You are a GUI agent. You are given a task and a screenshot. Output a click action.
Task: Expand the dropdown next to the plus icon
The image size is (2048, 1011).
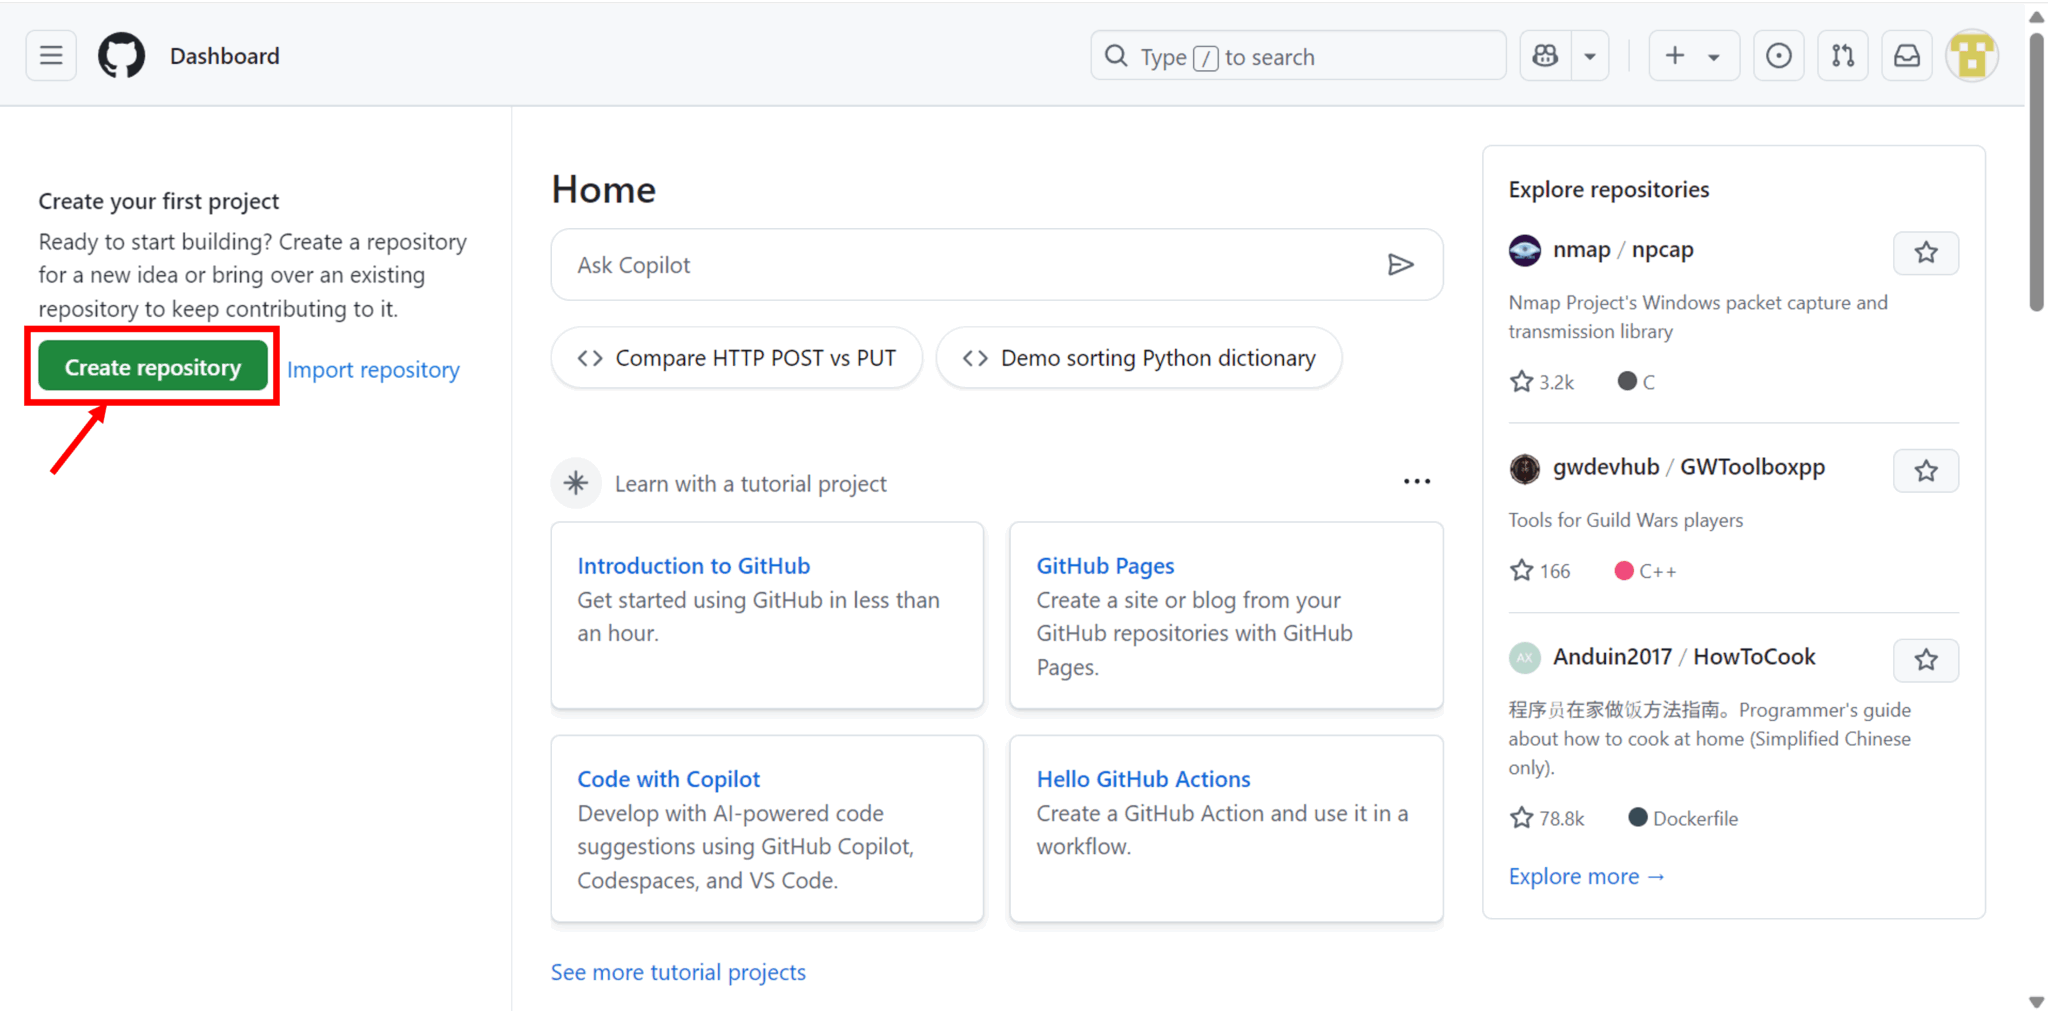coord(1712,55)
